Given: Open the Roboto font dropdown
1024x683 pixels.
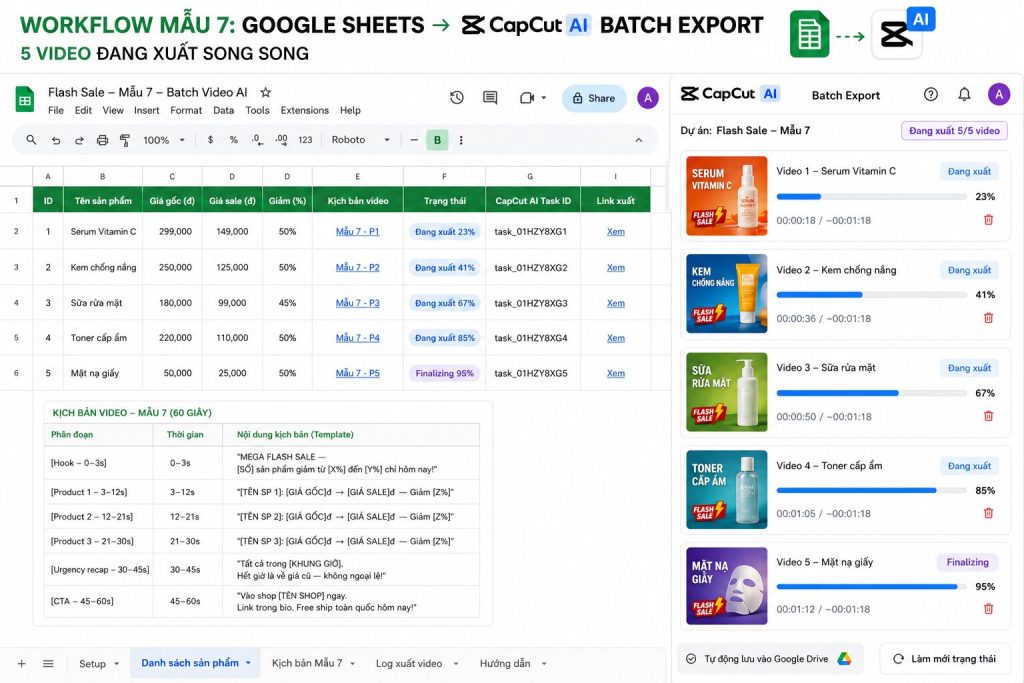Looking at the screenshot, I should [x=360, y=140].
